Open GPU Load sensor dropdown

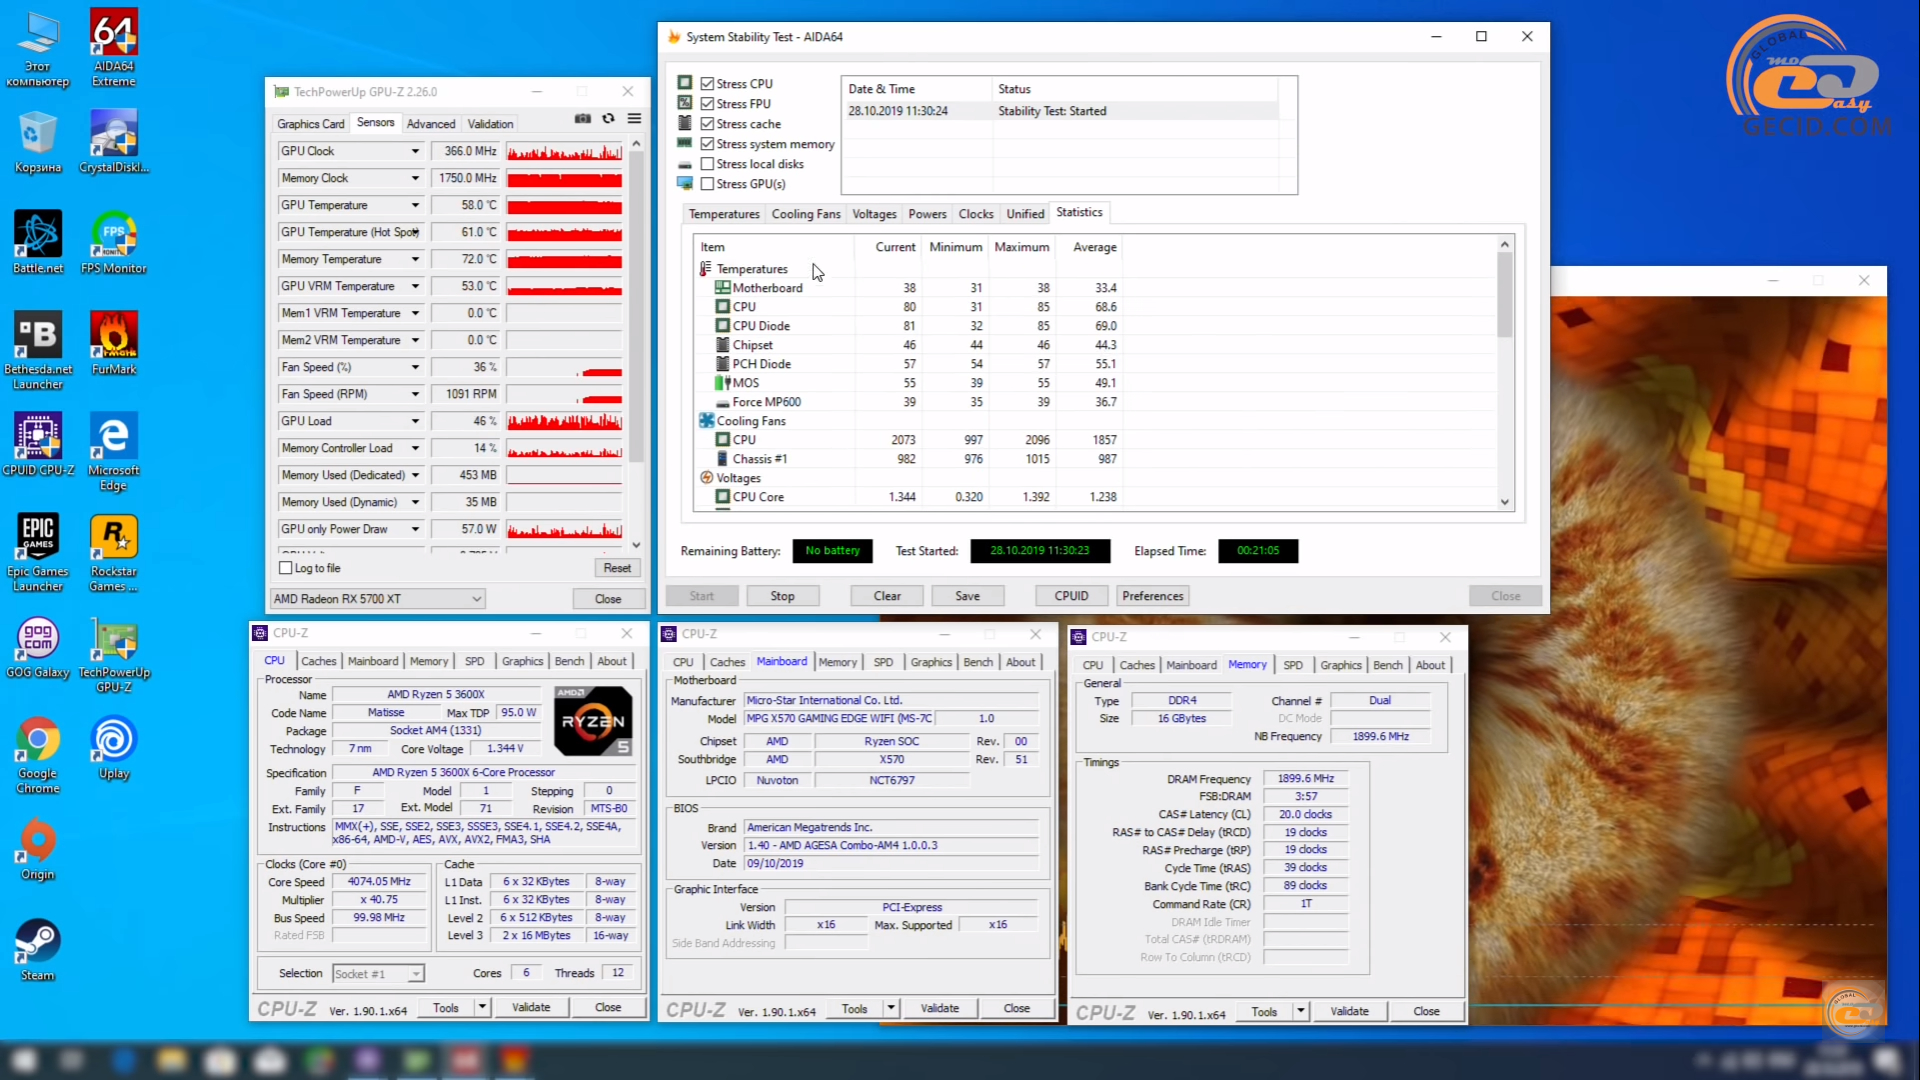click(x=415, y=421)
